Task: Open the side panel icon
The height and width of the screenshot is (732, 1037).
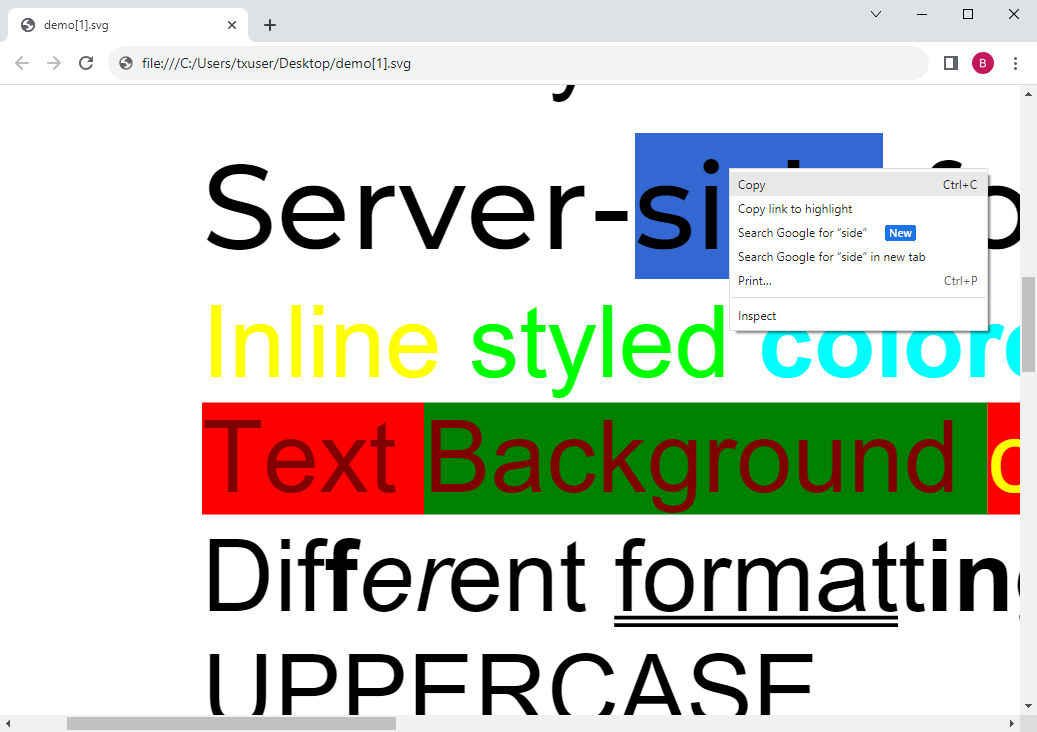Action: pyautogui.click(x=949, y=62)
